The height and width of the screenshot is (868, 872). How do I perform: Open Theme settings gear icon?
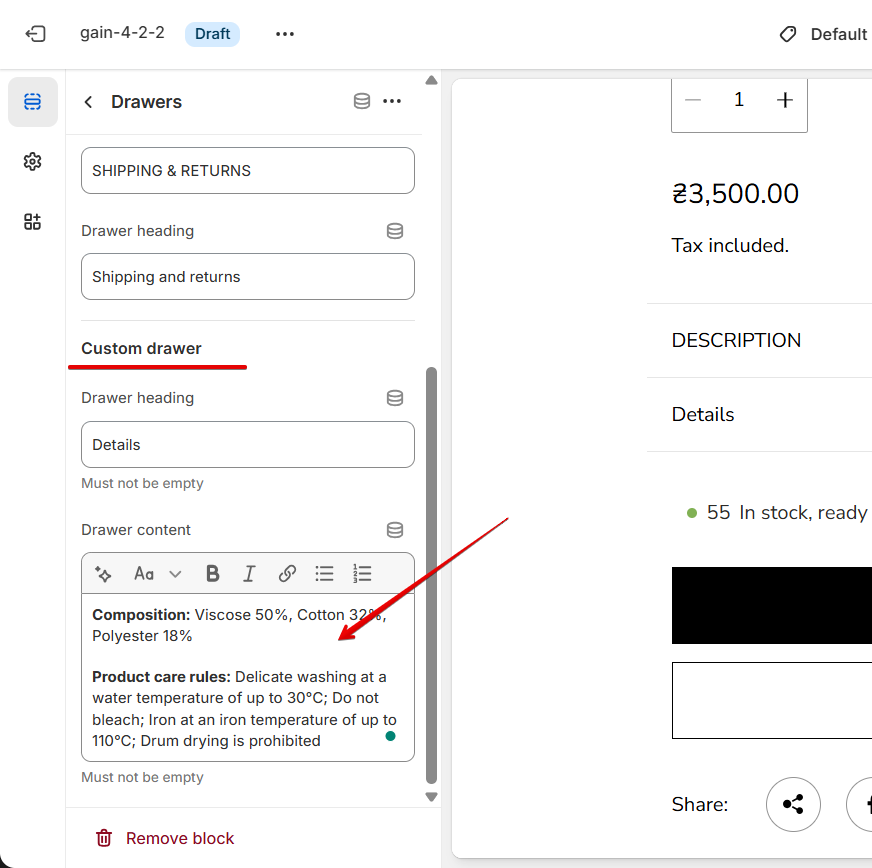point(33,162)
